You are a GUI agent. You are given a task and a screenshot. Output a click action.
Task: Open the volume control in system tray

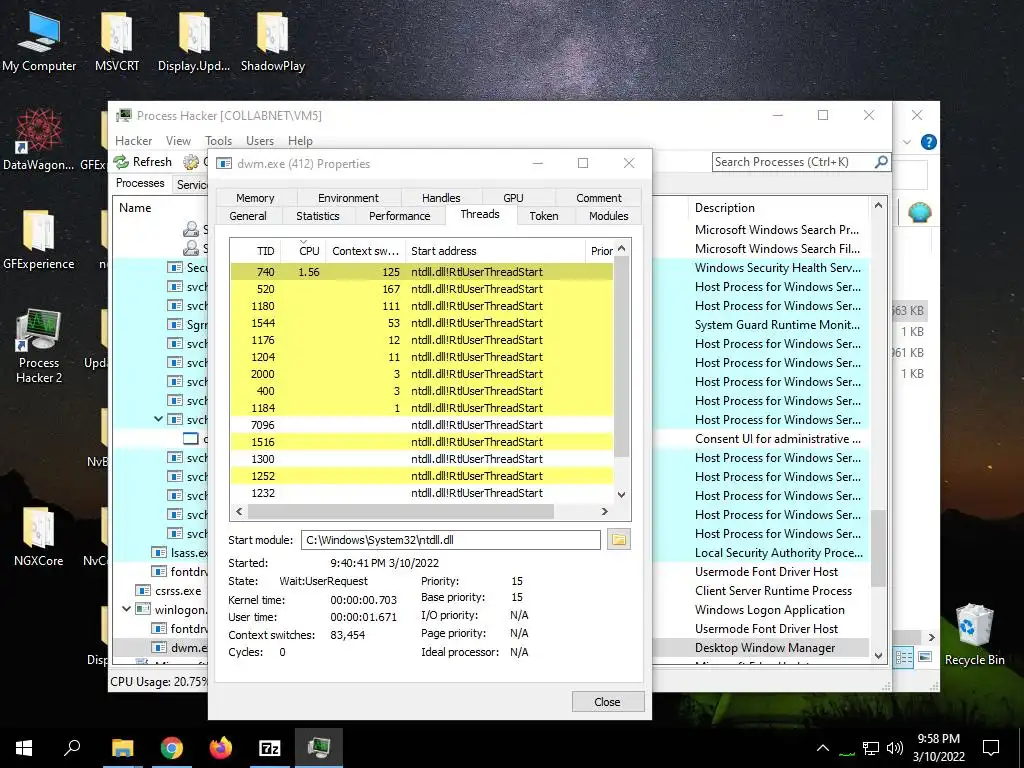(x=895, y=748)
